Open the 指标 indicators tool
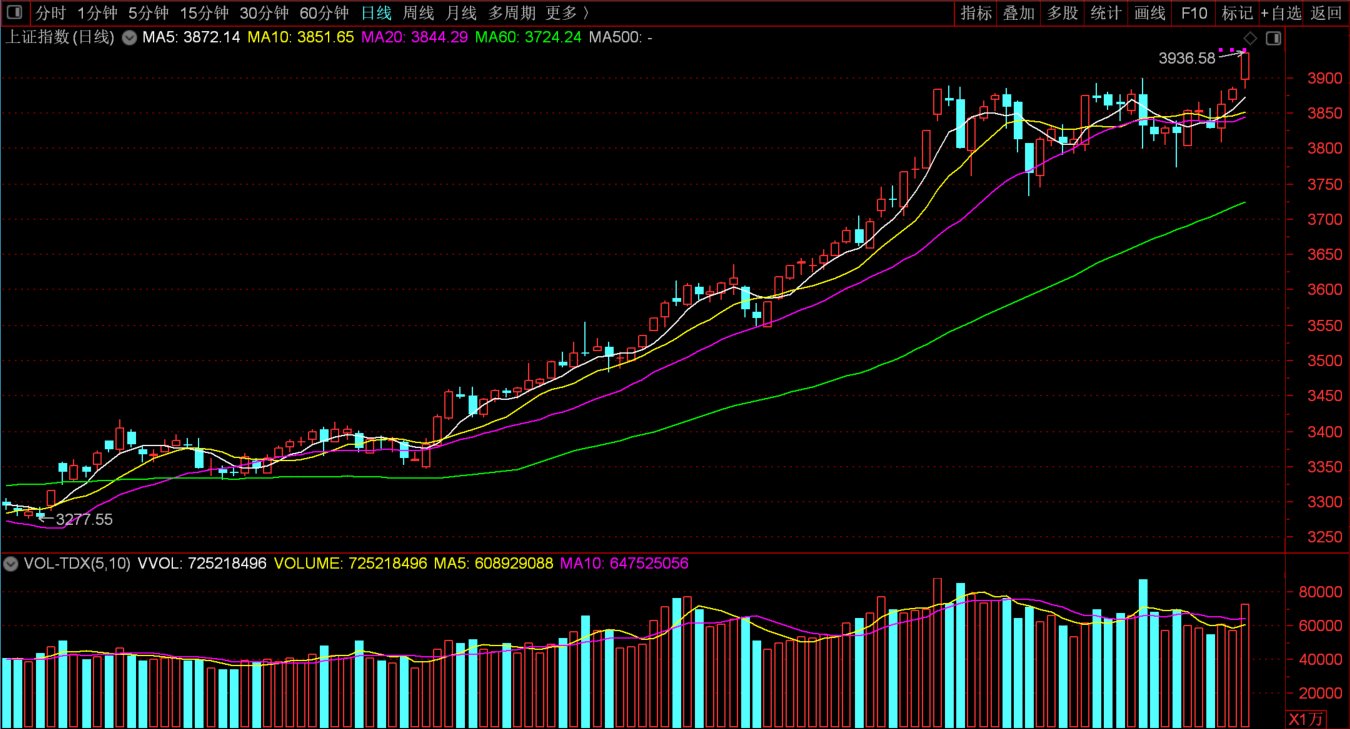 click(976, 13)
